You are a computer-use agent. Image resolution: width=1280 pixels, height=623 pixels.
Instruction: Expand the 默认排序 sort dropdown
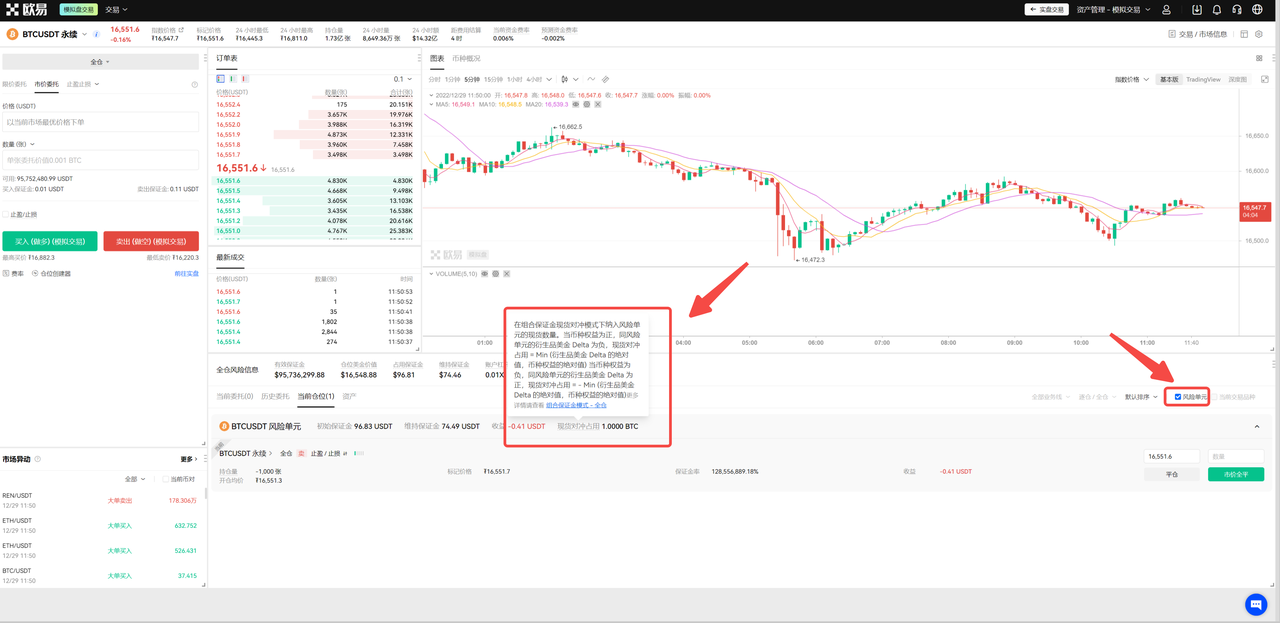(x=1141, y=397)
